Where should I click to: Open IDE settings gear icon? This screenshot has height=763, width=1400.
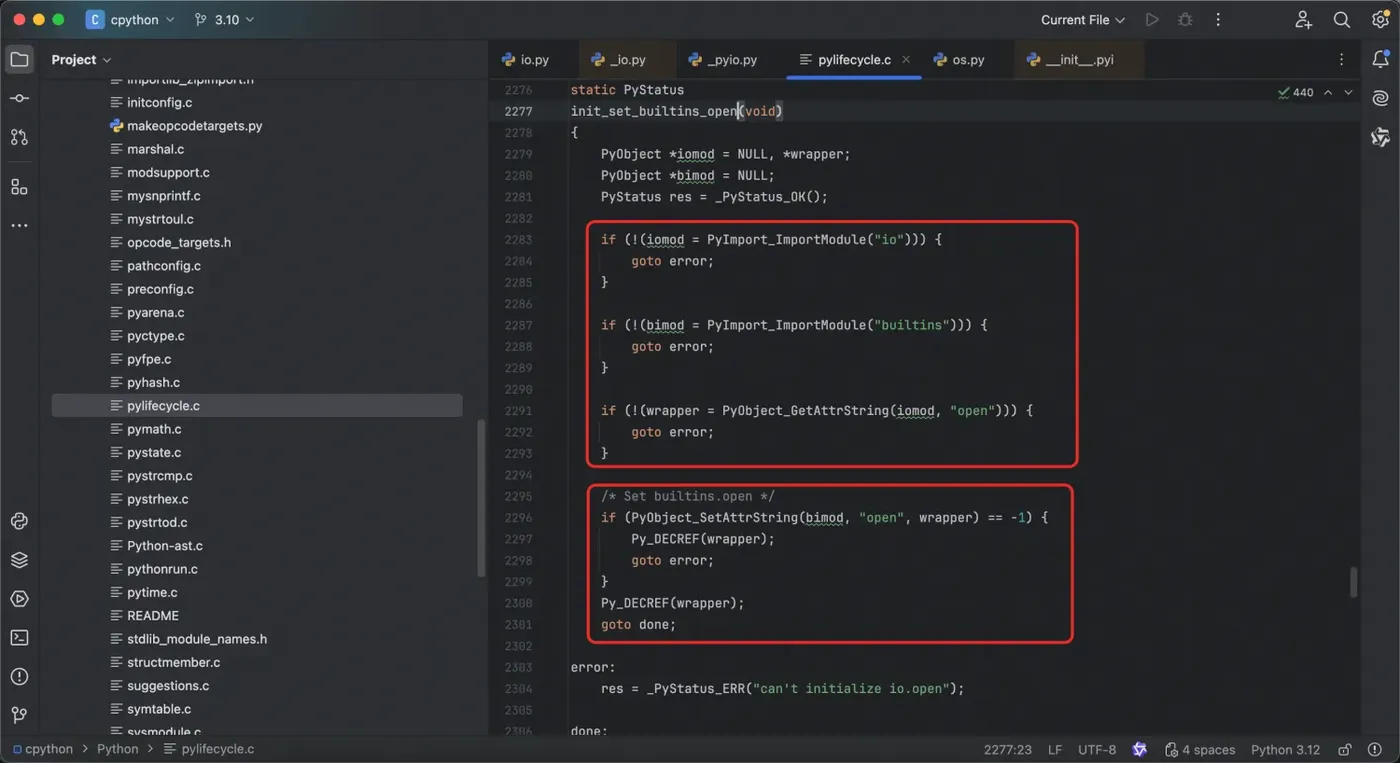(1380, 20)
